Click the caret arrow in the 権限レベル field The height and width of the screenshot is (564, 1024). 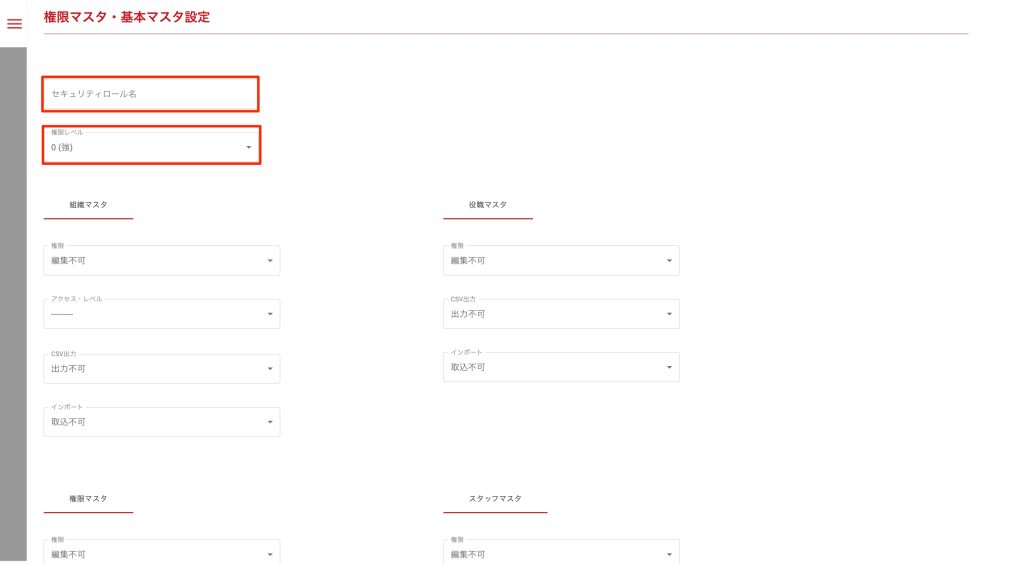point(249,148)
